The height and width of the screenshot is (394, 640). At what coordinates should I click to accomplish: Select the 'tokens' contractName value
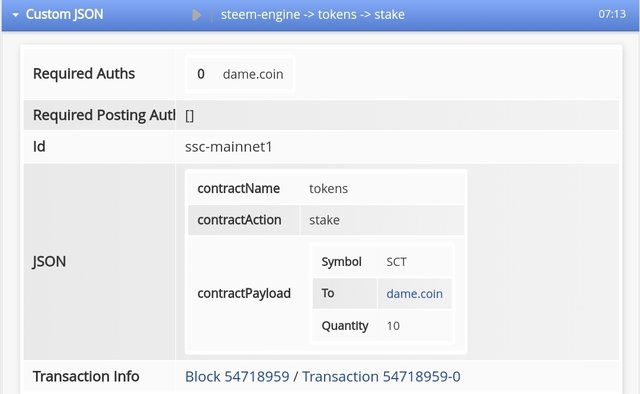[328, 189]
